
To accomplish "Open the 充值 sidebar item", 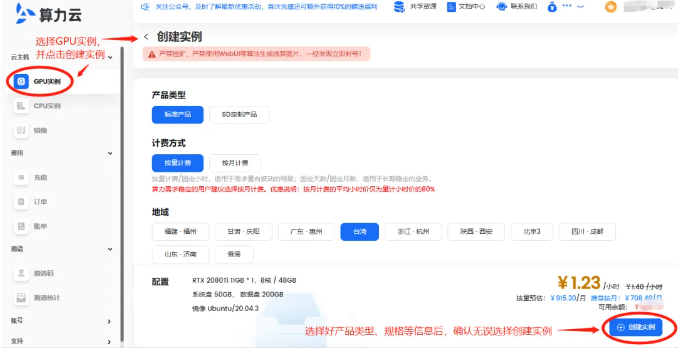I will 30,177.
